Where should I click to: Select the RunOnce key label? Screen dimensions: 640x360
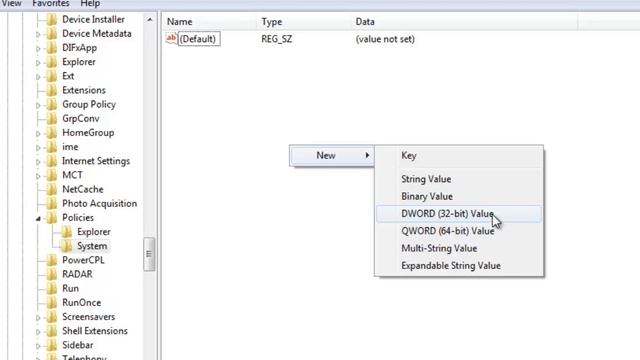pos(82,302)
